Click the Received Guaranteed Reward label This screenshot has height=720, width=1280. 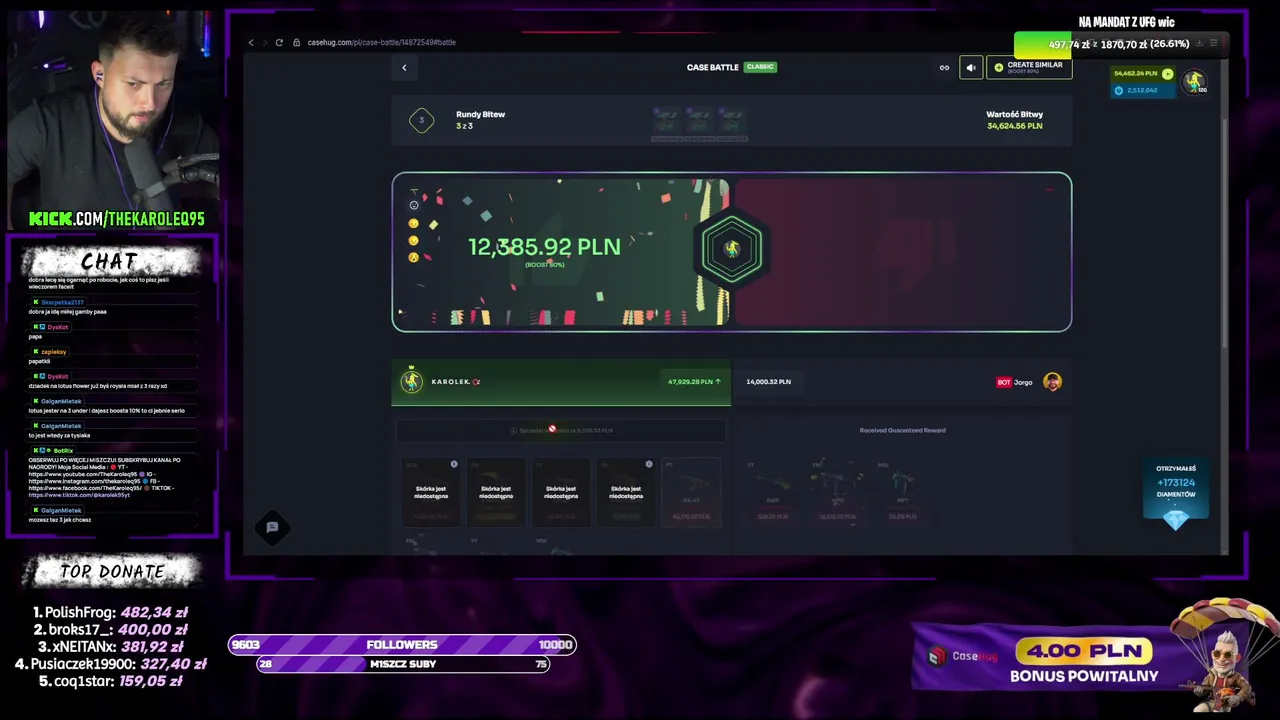pos(902,430)
